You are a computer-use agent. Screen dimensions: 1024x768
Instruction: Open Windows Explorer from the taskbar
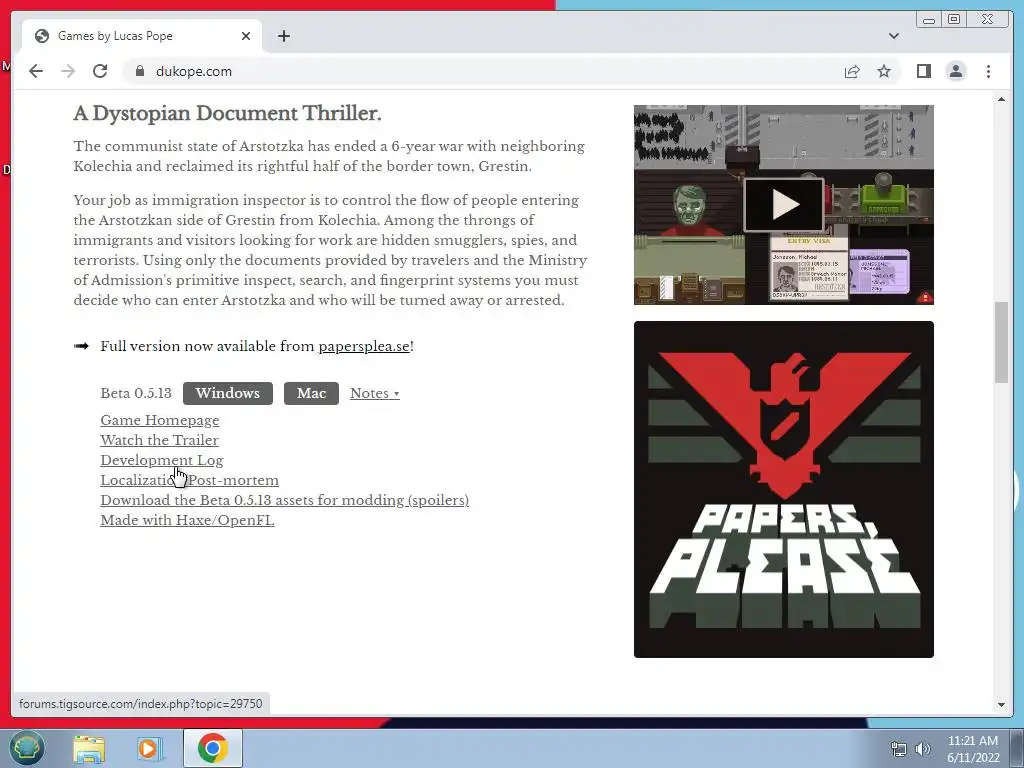click(x=89, y=749)
